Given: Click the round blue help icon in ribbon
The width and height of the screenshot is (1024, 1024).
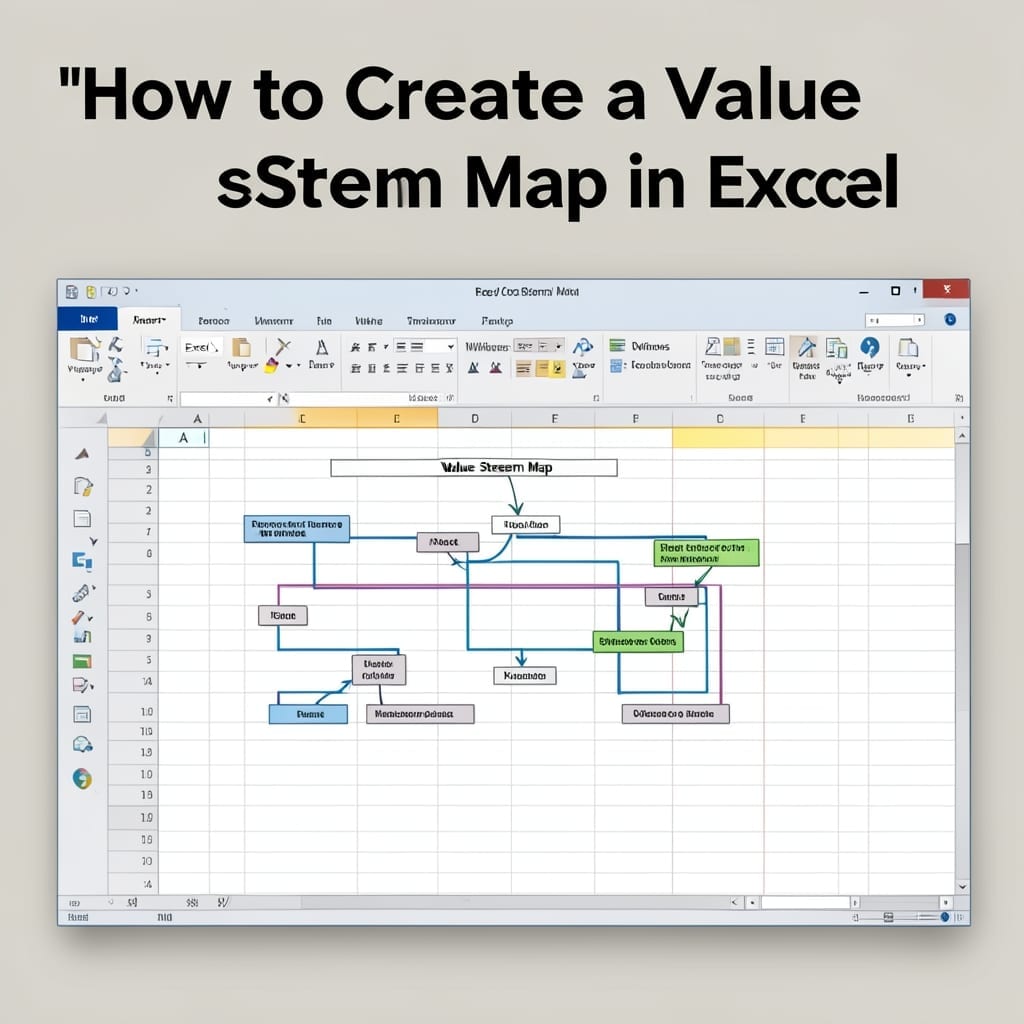Looking at the screenshot, I should [x=870, y=347].
